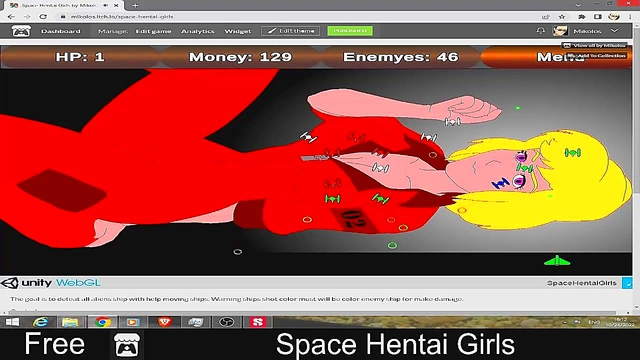The height and width of the screenshot is (360, 640).
Task: Open a new browser tab with the plus
Action: point(135,5)
